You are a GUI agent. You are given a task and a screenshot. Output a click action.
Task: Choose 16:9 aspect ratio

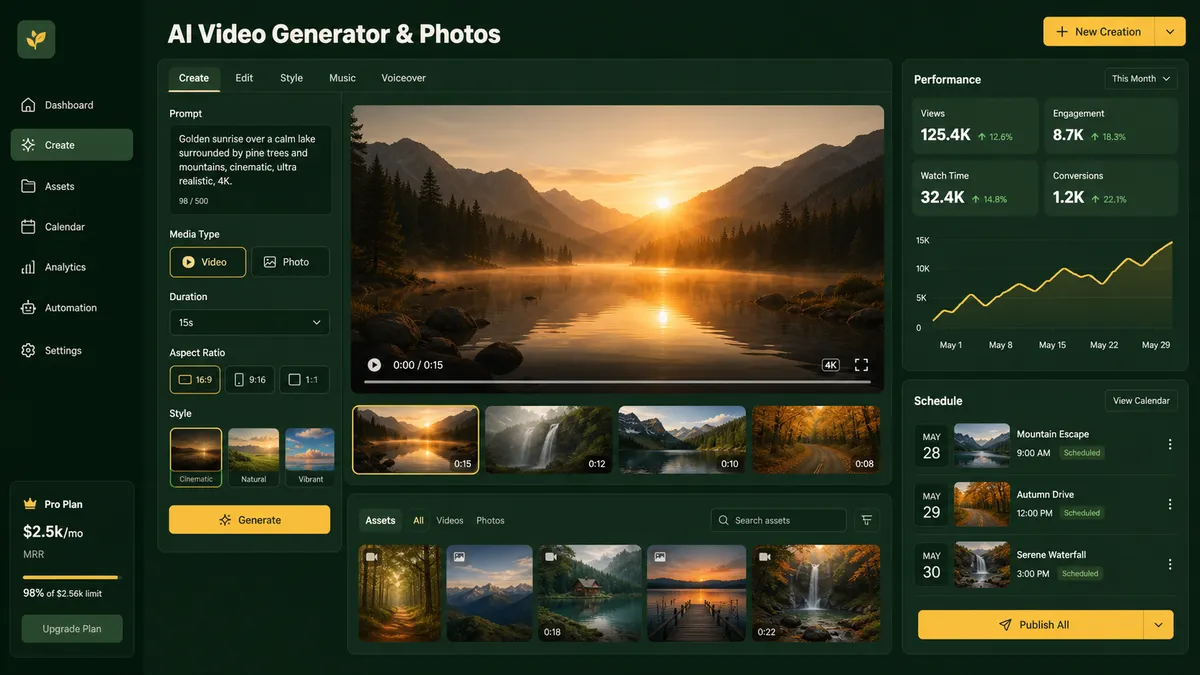pyautogui.click(x=195, y=380)
